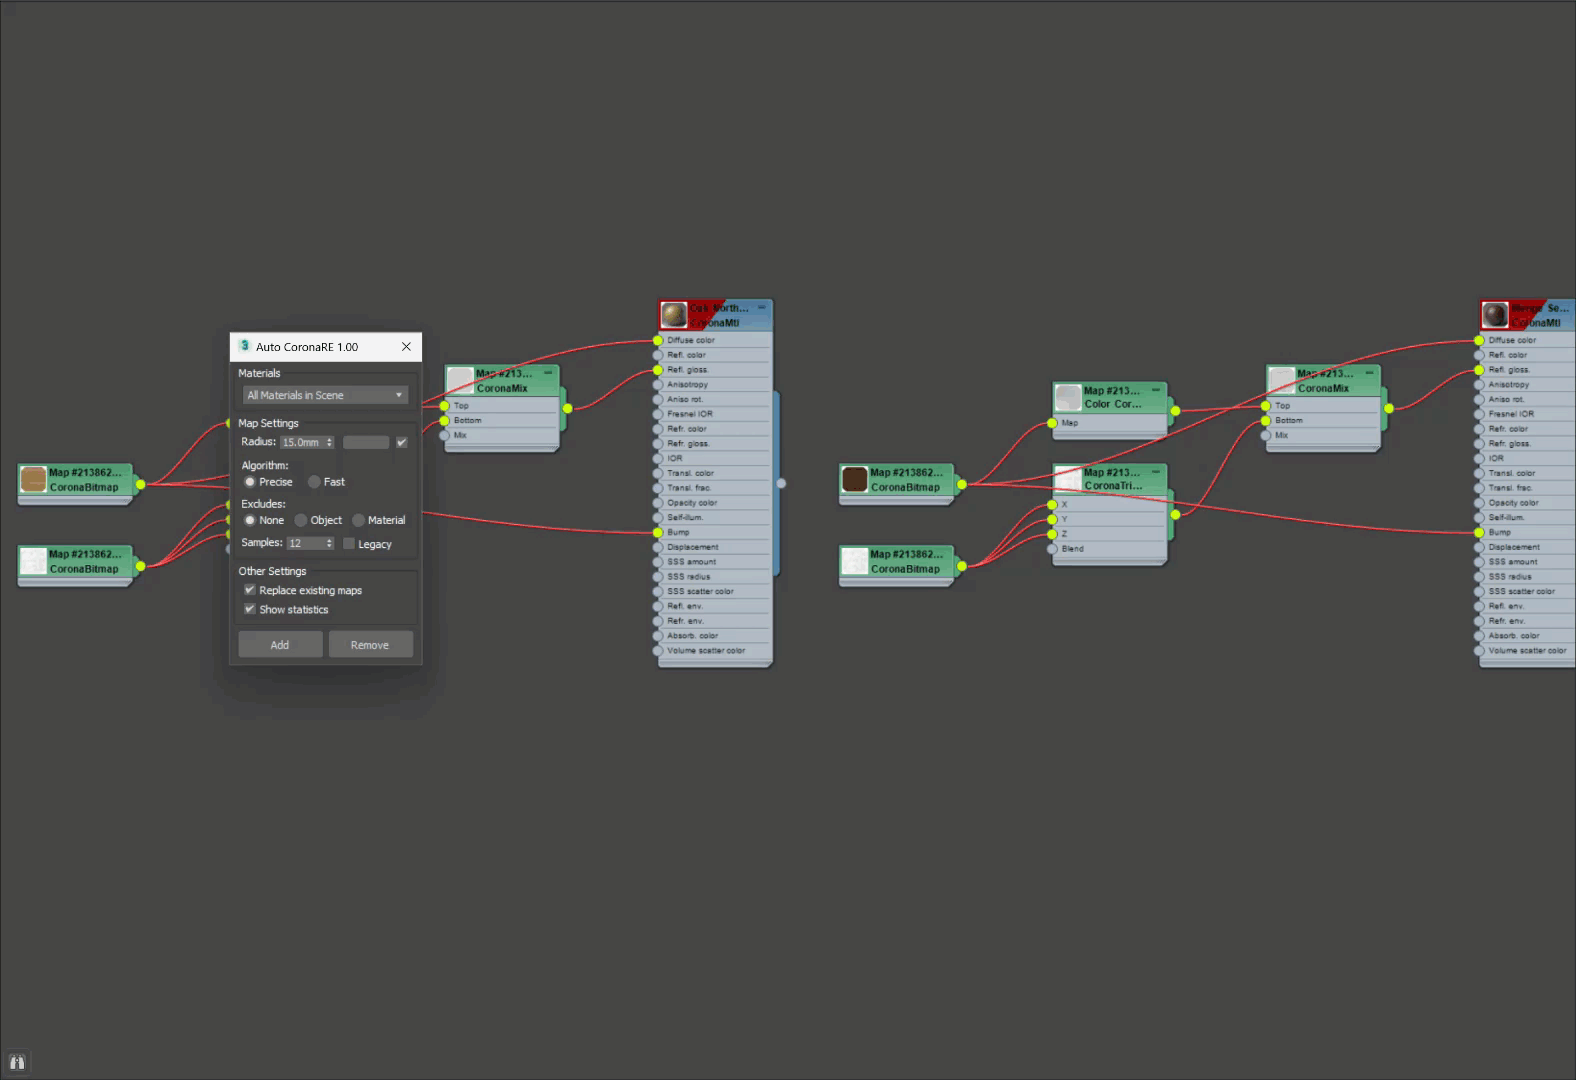
Task: Click the Samples value field
Action: pyautogui.click(x=305, y=543)
